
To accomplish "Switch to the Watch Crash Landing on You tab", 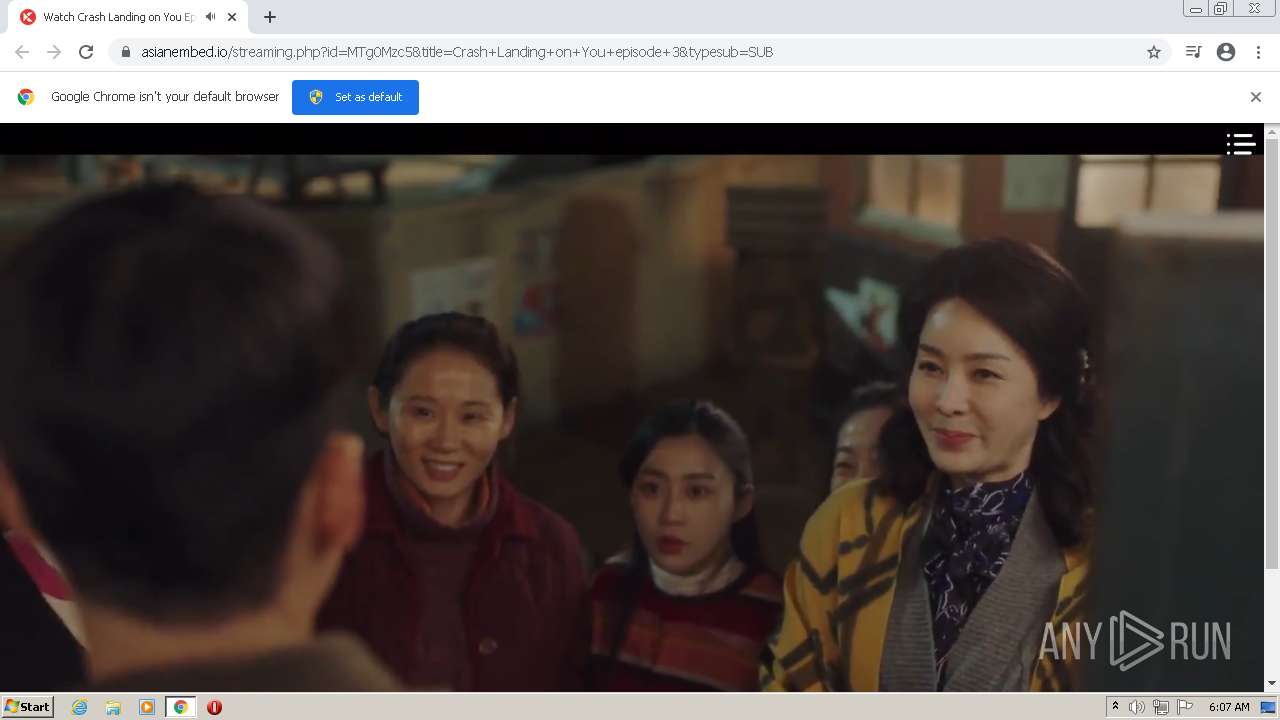I will pyautogui.click(x=126, y=17).
